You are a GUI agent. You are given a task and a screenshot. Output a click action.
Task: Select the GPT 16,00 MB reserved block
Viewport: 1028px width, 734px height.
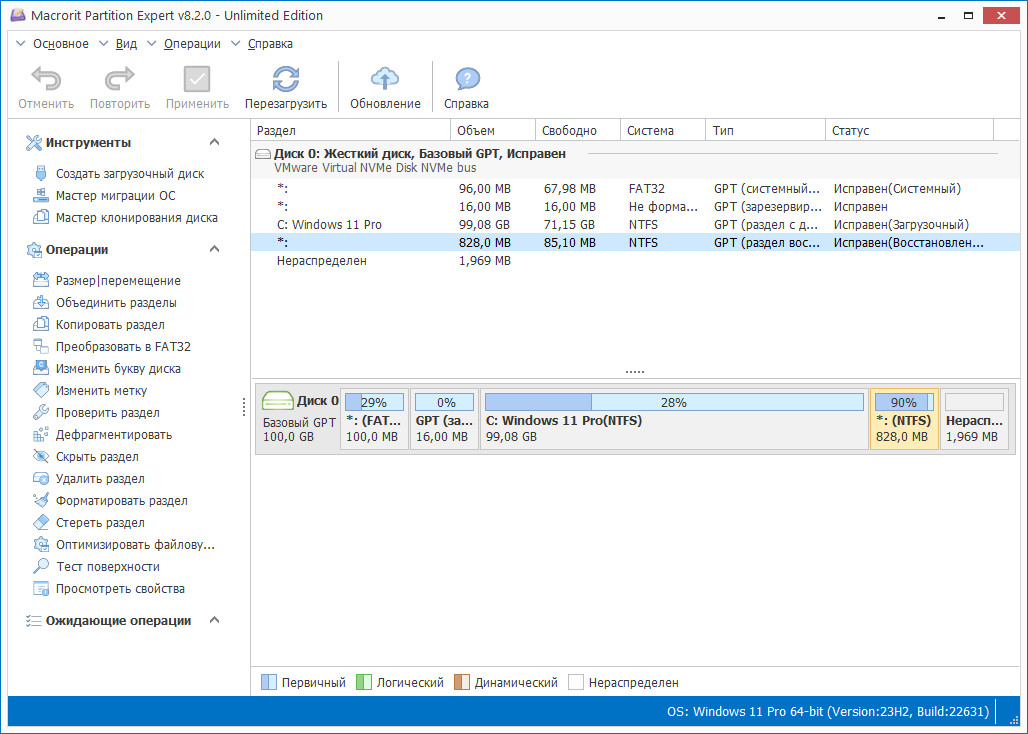tap(445, 419)
